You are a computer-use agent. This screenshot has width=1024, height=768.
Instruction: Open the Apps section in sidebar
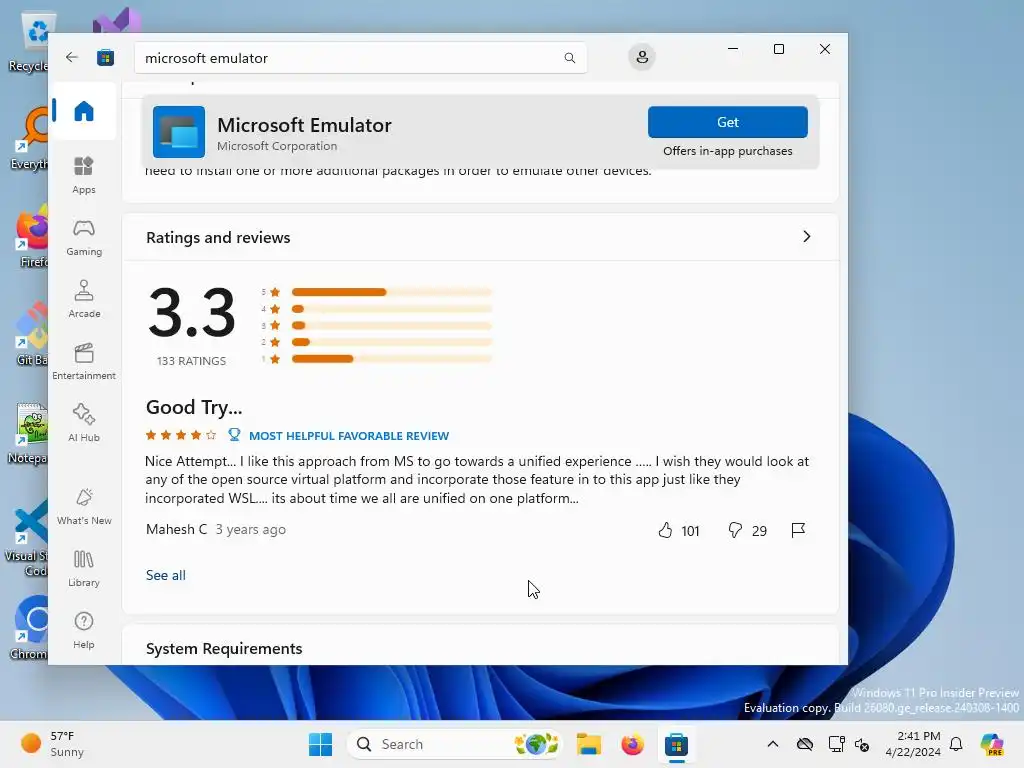[84, 175]
